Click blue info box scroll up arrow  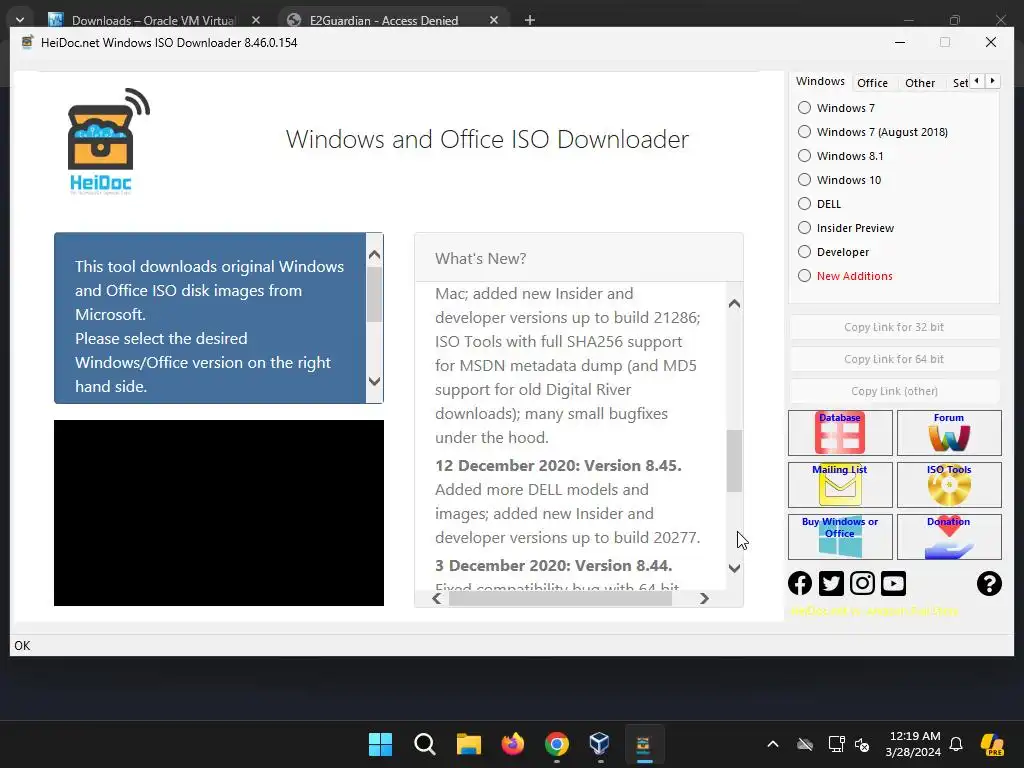pos(374,255)
